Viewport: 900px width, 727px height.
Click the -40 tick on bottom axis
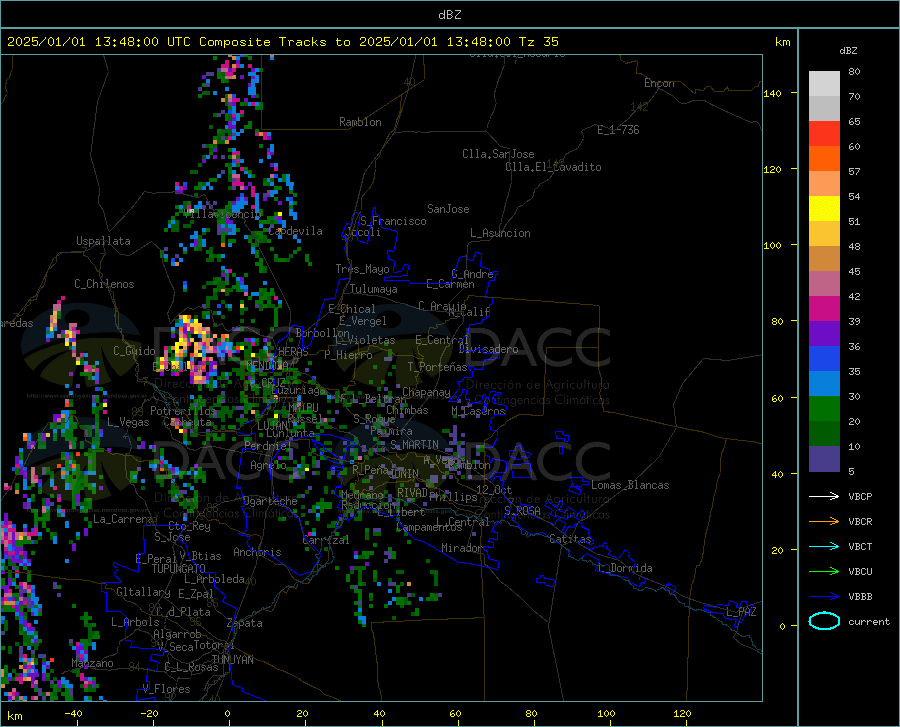click(x=73, y=713)
